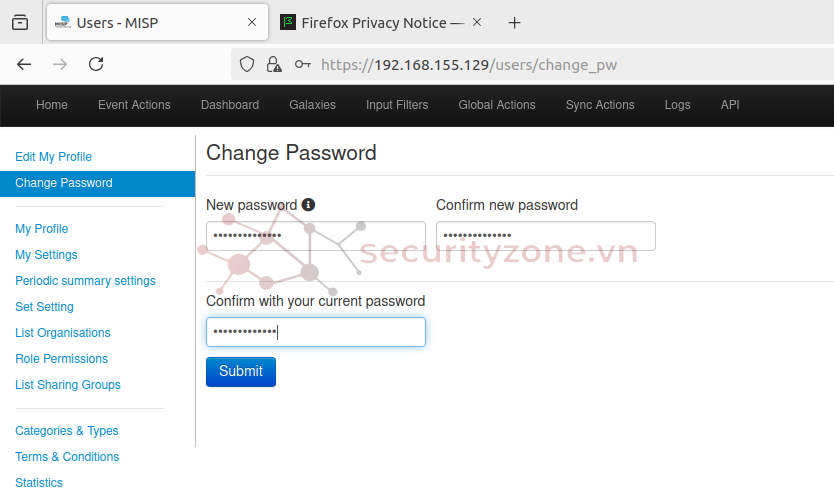The width and height of the screenshot is (834, 498).
Task: Click the address bar URL
Action: coord(469,65)
